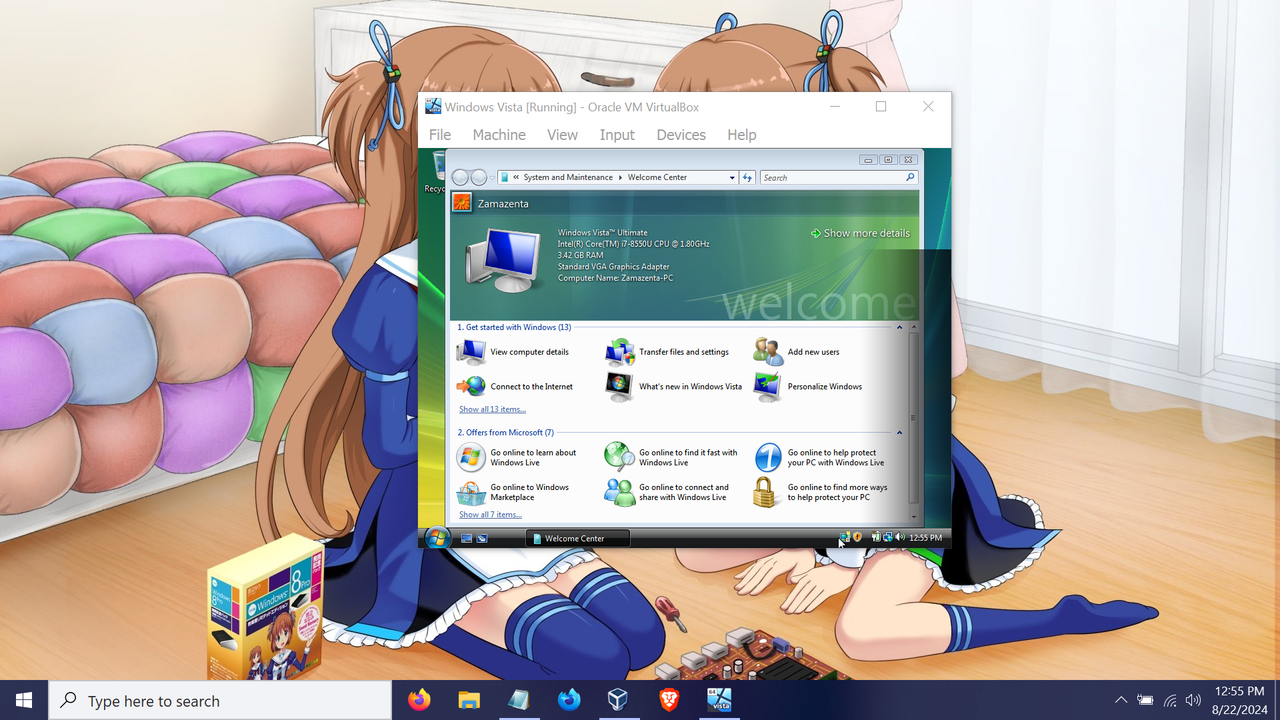The height and width of the screenshot is (720, 1280).
Task: Click the Type here to search box
Action: tap(220, 700)
